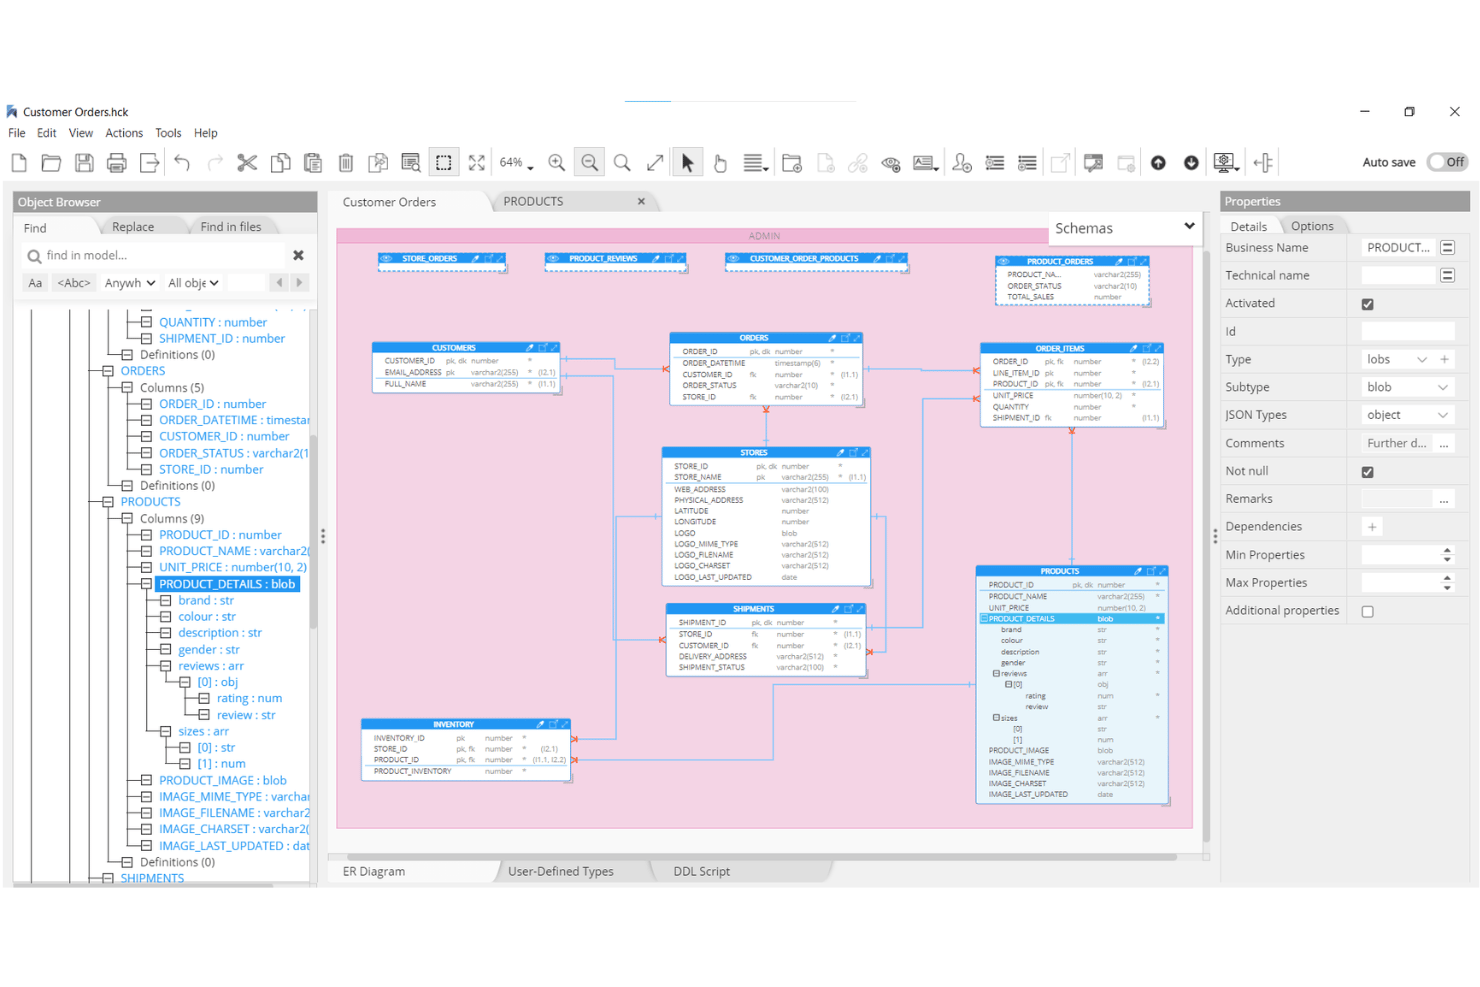Copy the selected object

[281, 163]
